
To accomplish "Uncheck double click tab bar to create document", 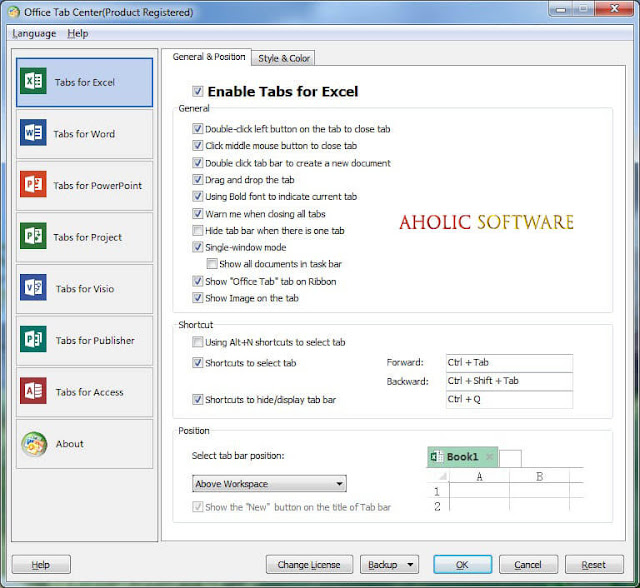I will click(x=198, y=163).
